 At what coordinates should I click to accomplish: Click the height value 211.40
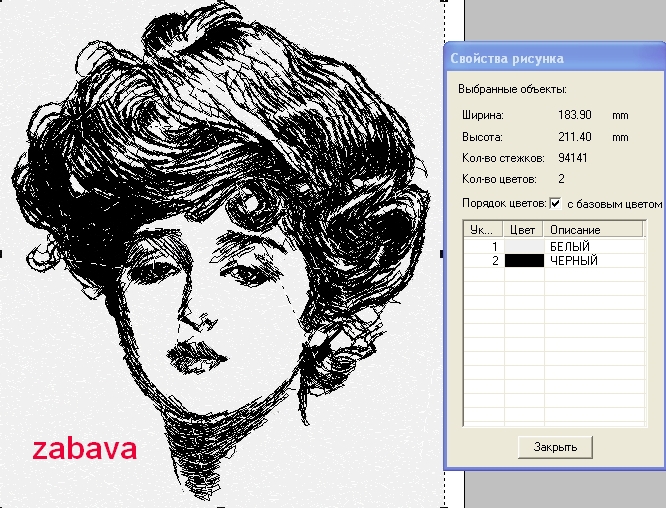[x=575, y=137]
